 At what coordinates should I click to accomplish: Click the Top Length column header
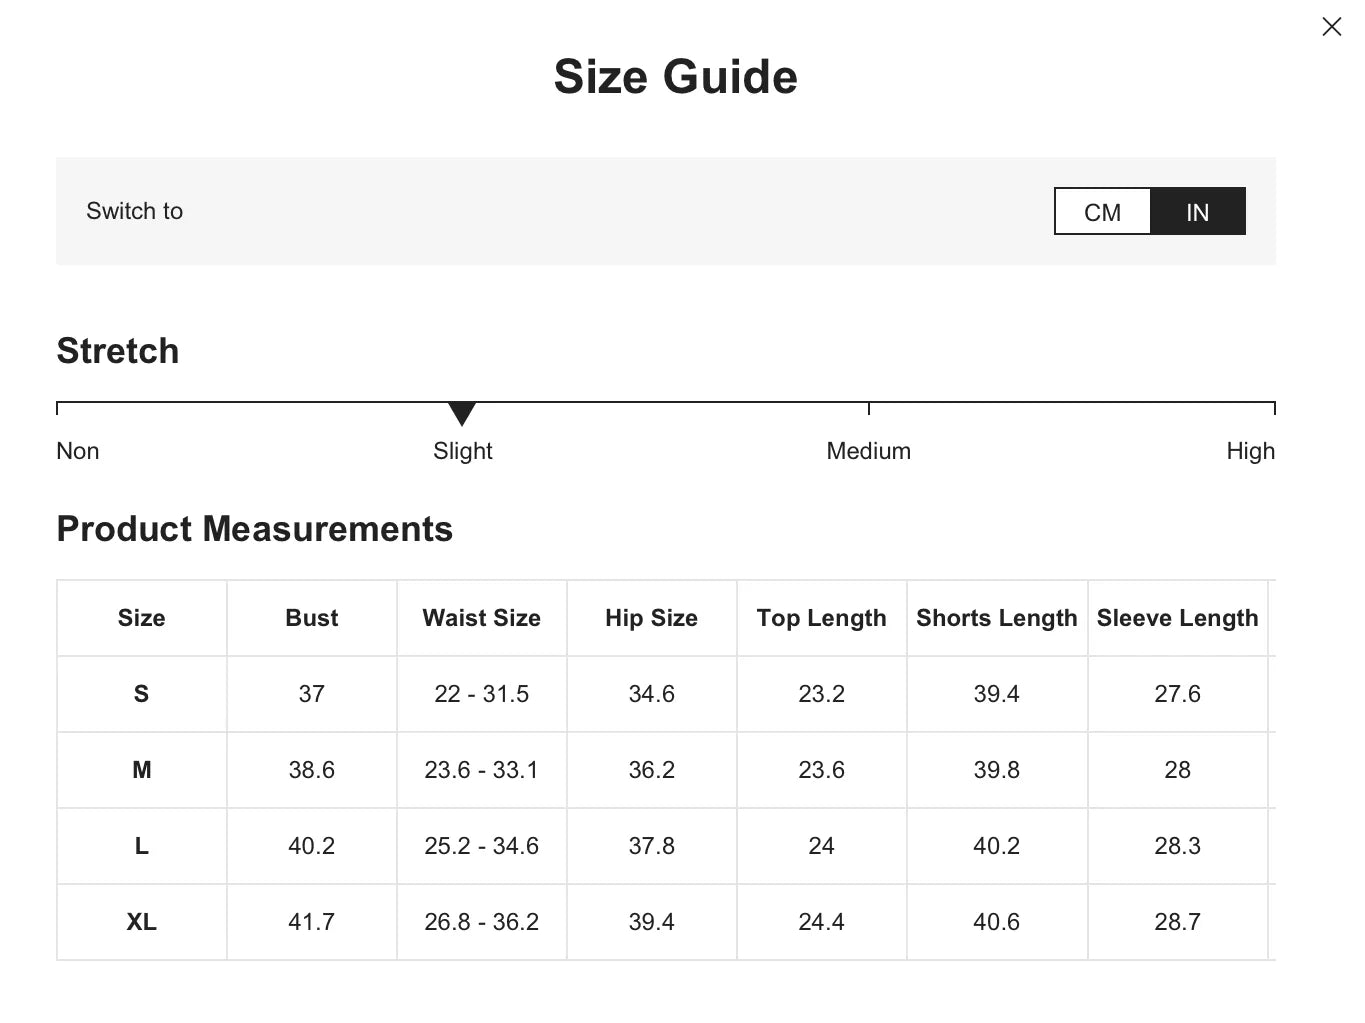[x=821, y=618]
